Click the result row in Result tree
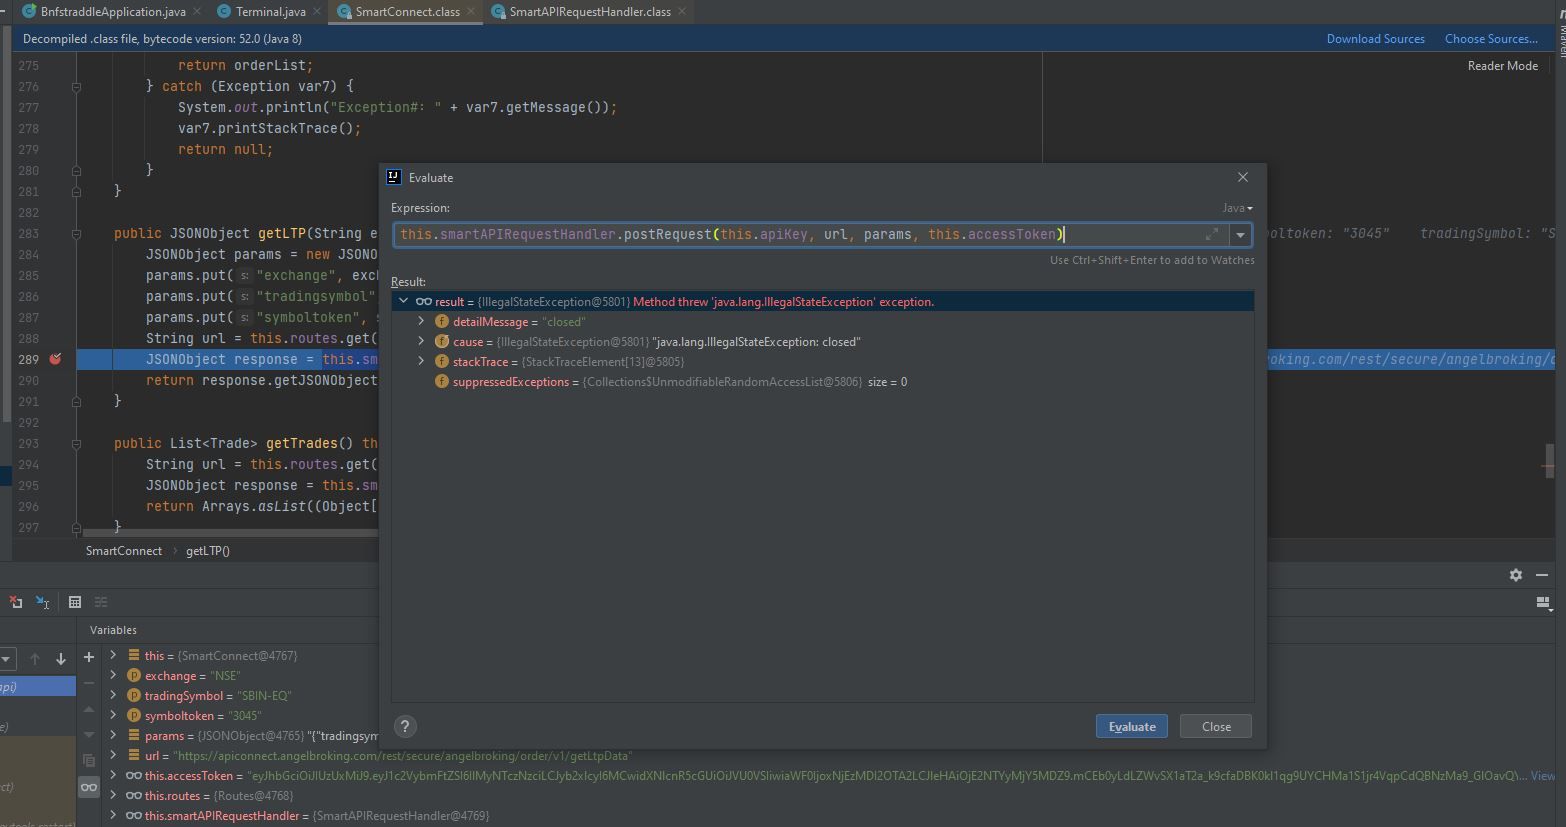 click(822, 302)
